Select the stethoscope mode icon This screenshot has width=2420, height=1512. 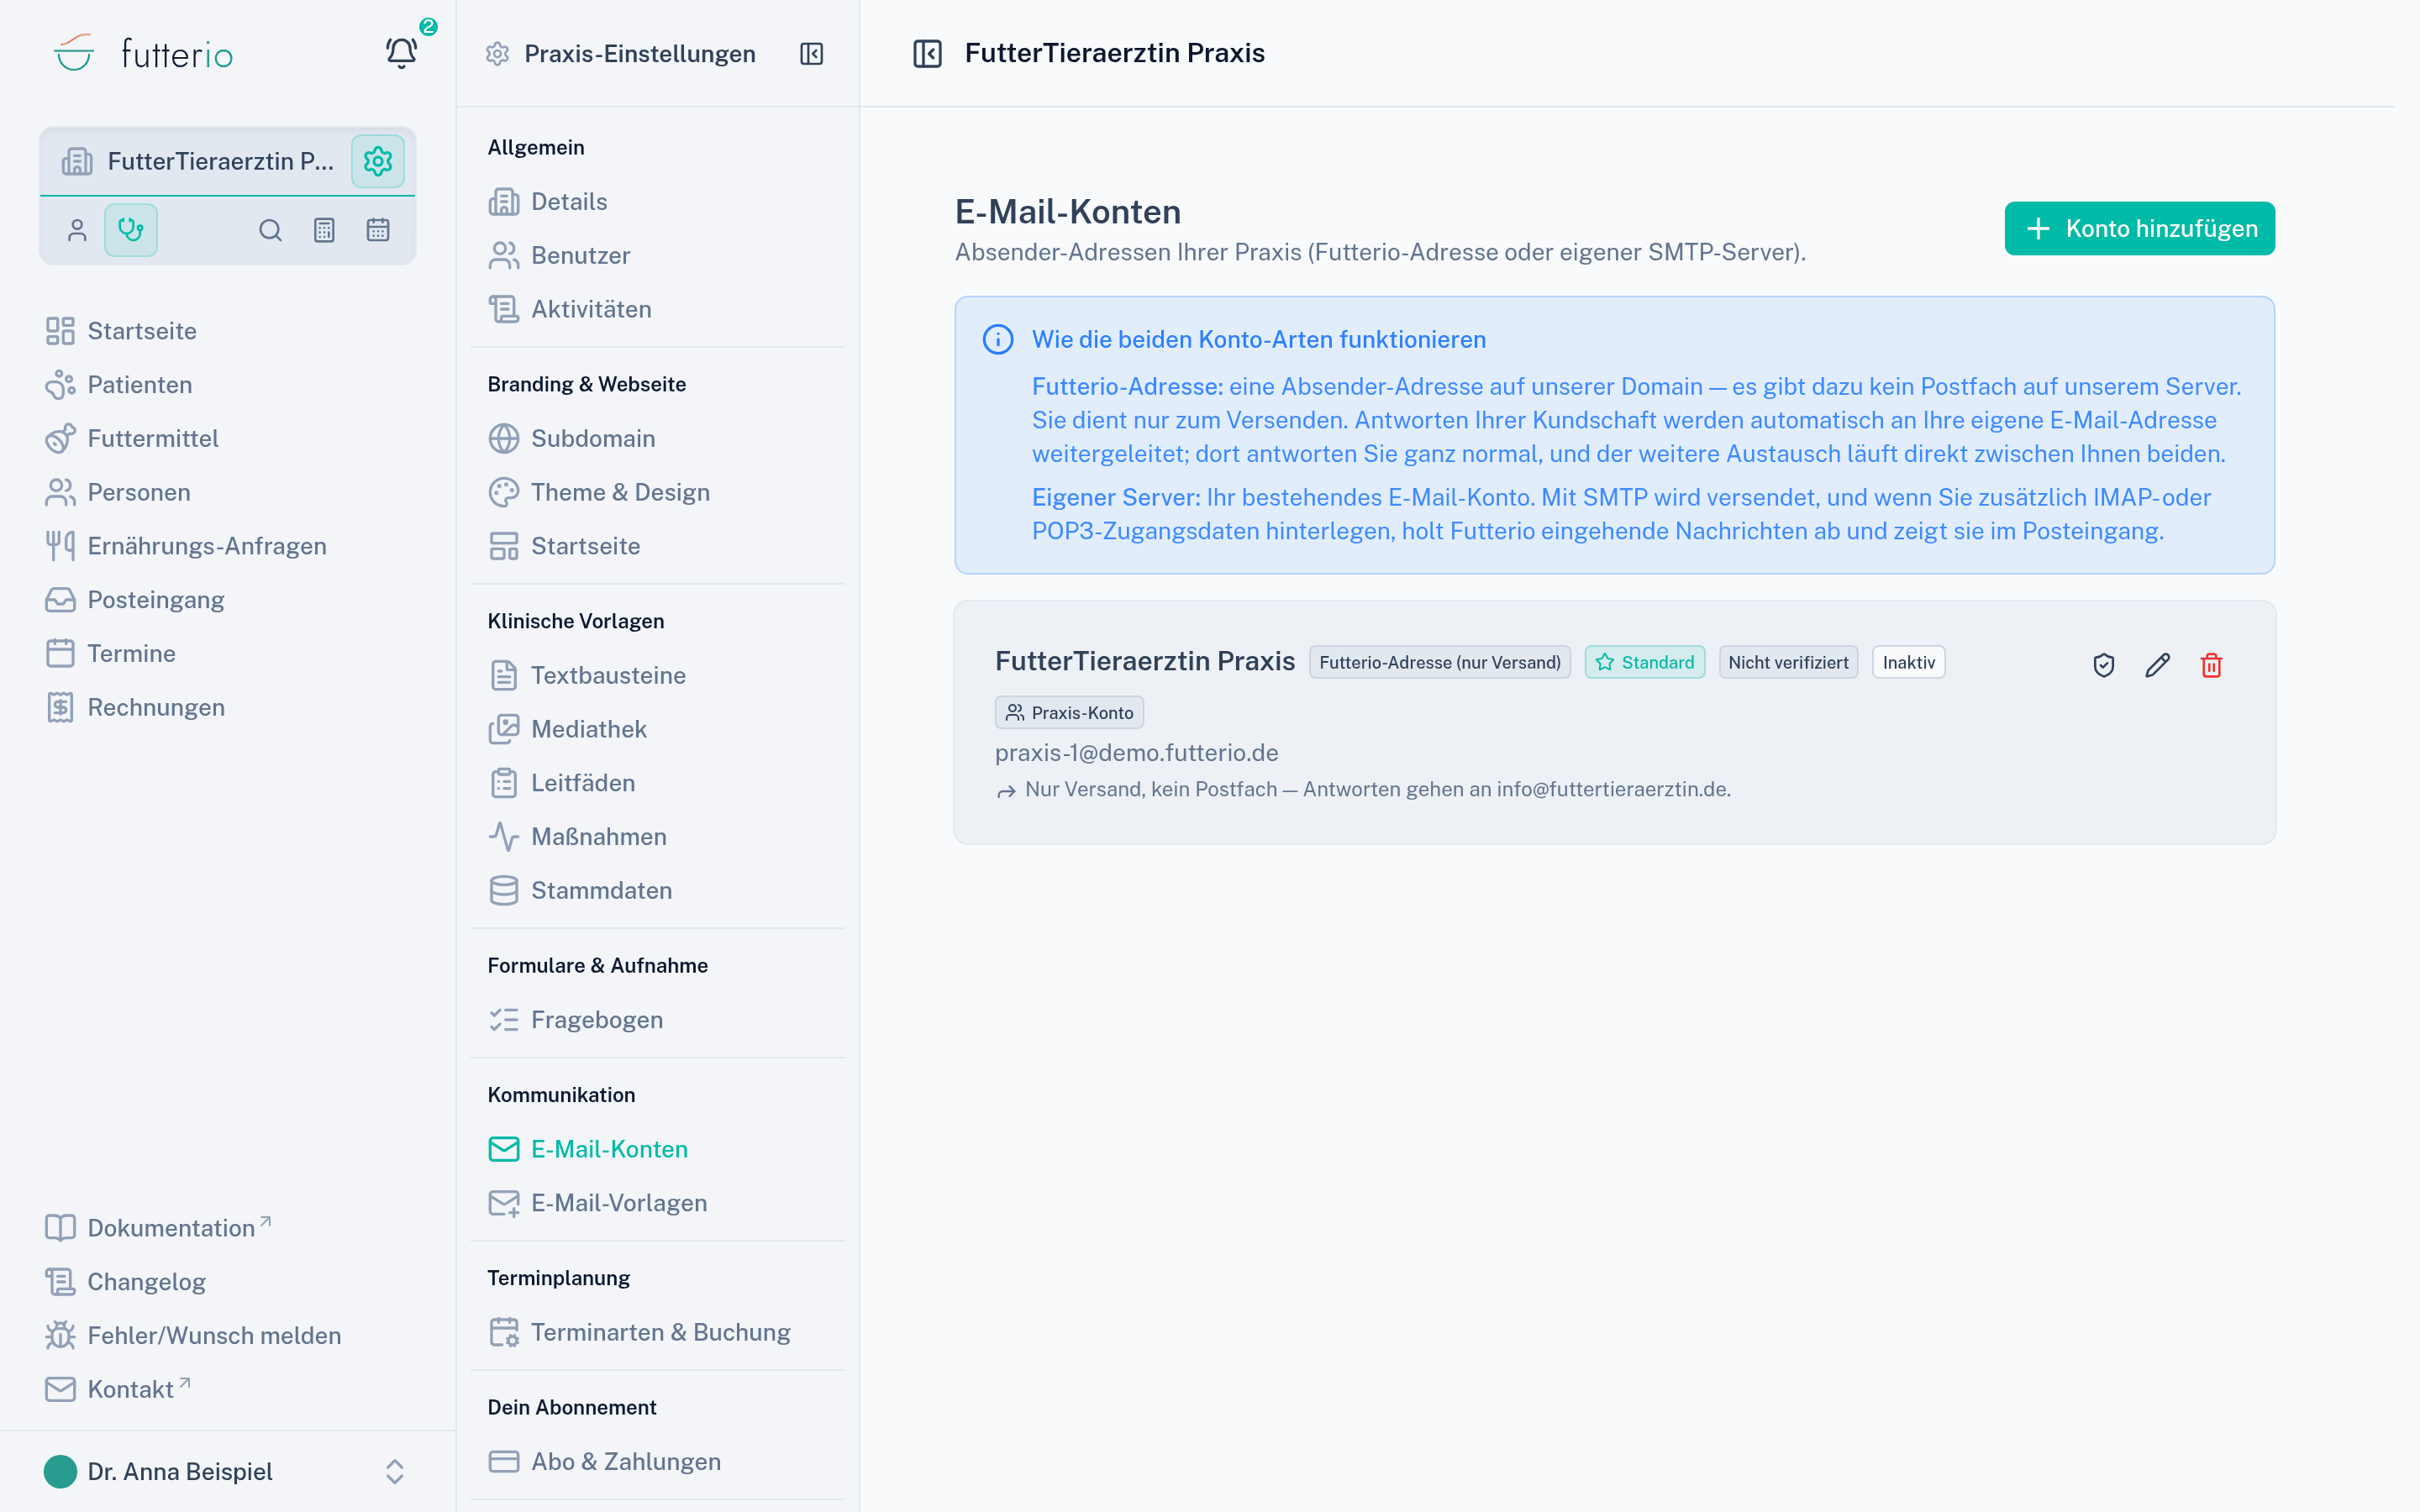tap(131, 230)
